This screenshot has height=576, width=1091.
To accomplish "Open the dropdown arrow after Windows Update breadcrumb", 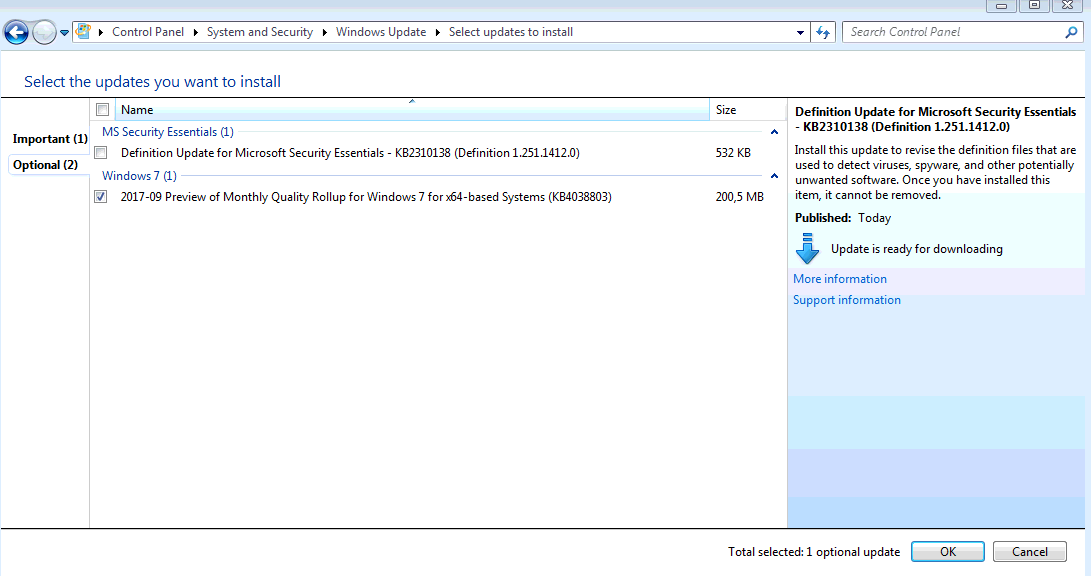I will pyautogui.click(x=438, y=32).
